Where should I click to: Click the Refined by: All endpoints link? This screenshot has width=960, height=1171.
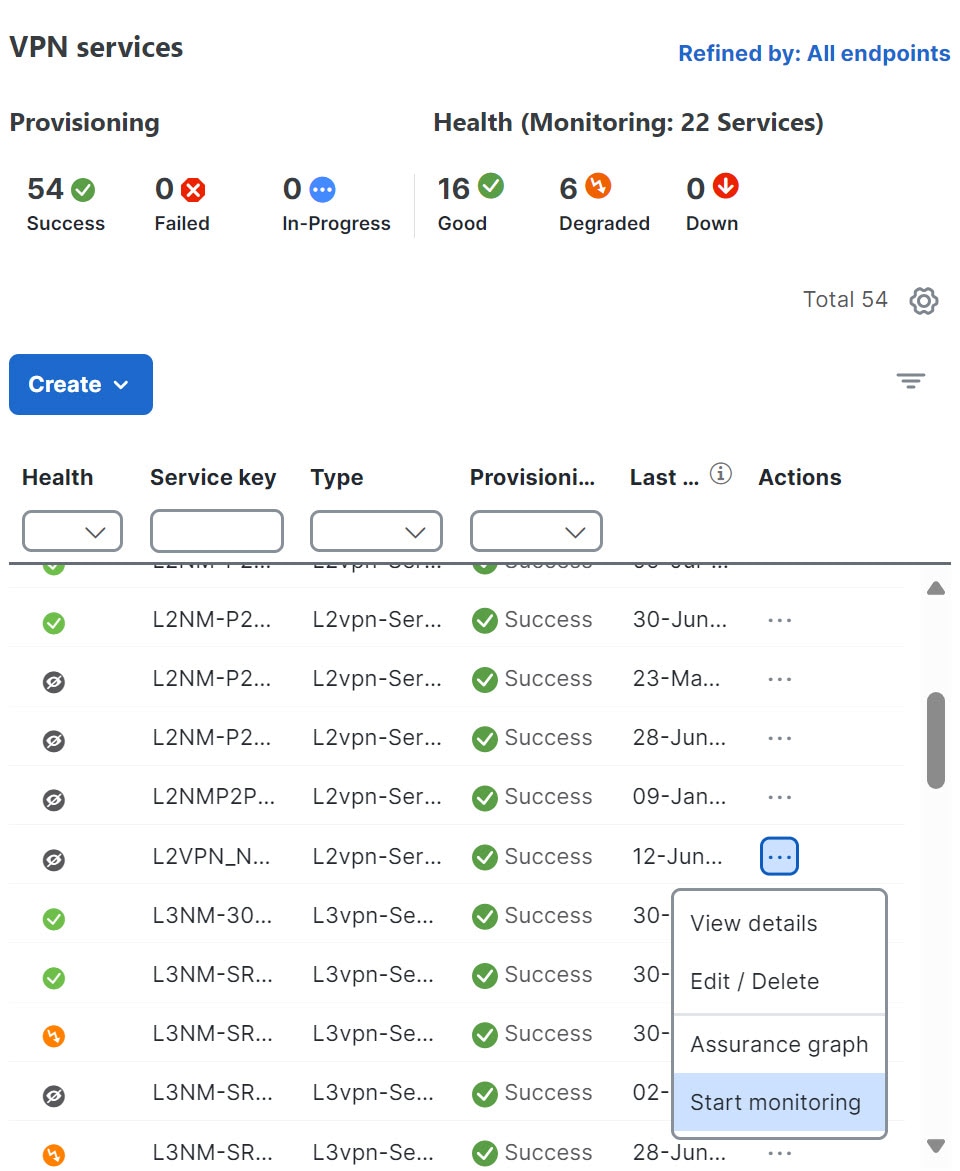[x=813, y=53]
